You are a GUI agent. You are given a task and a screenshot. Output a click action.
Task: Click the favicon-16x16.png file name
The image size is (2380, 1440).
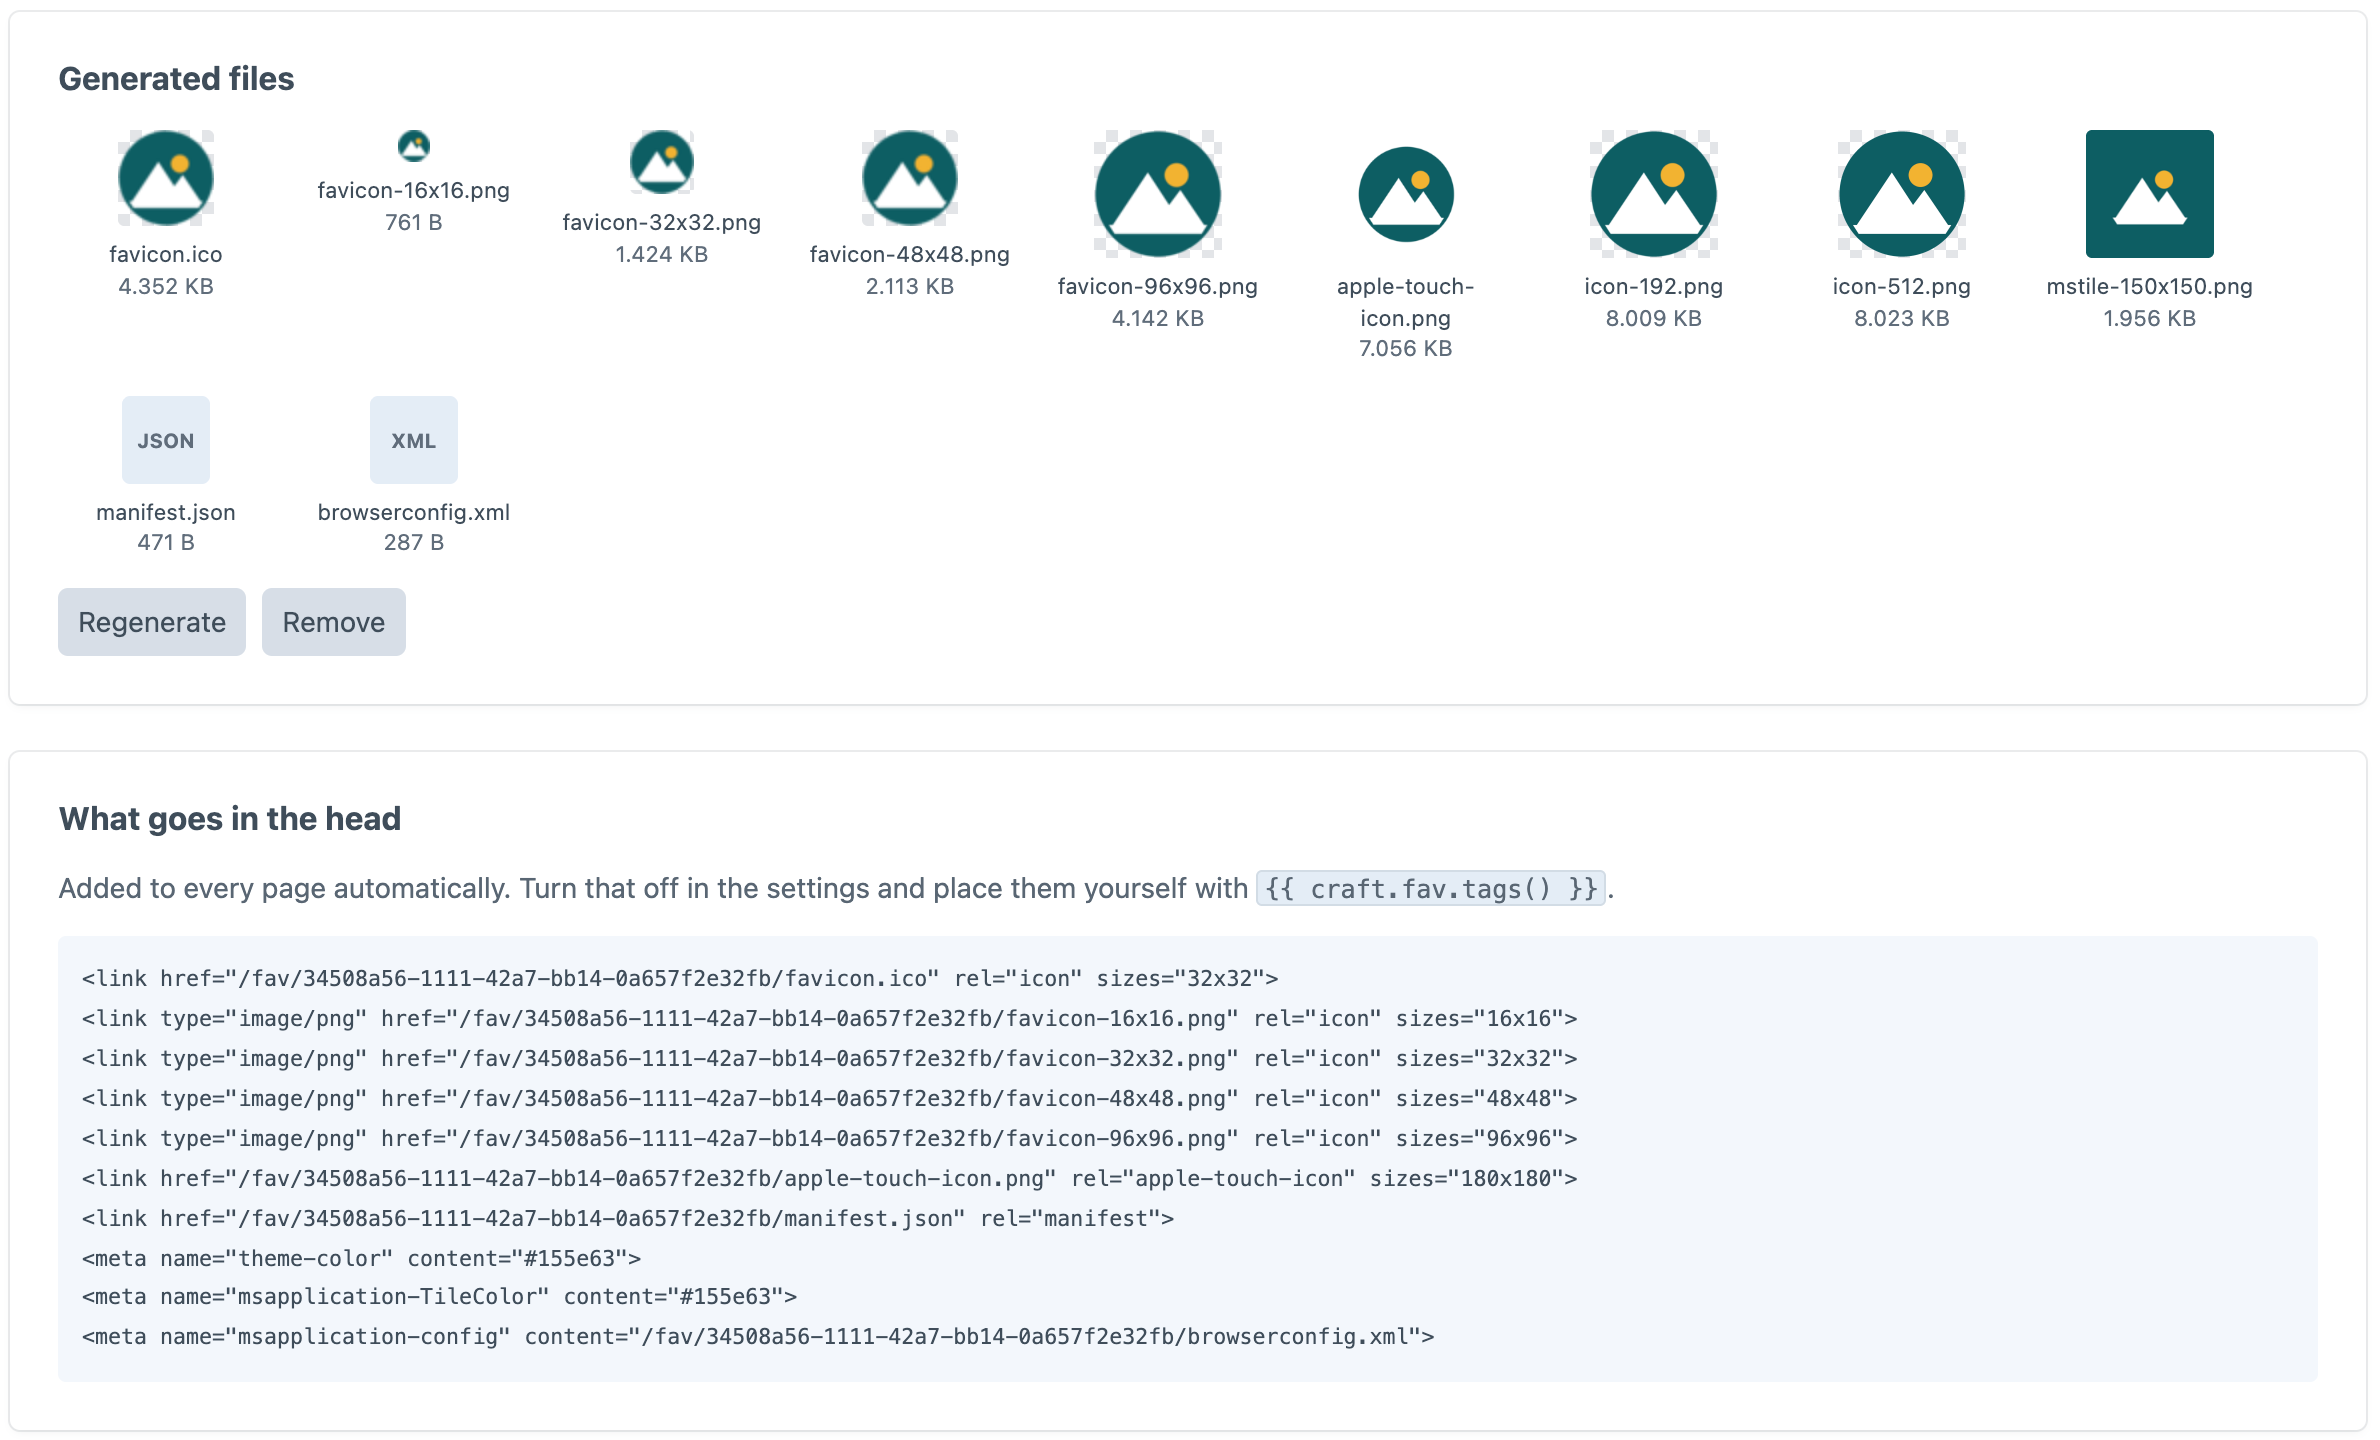coord(414,190)
